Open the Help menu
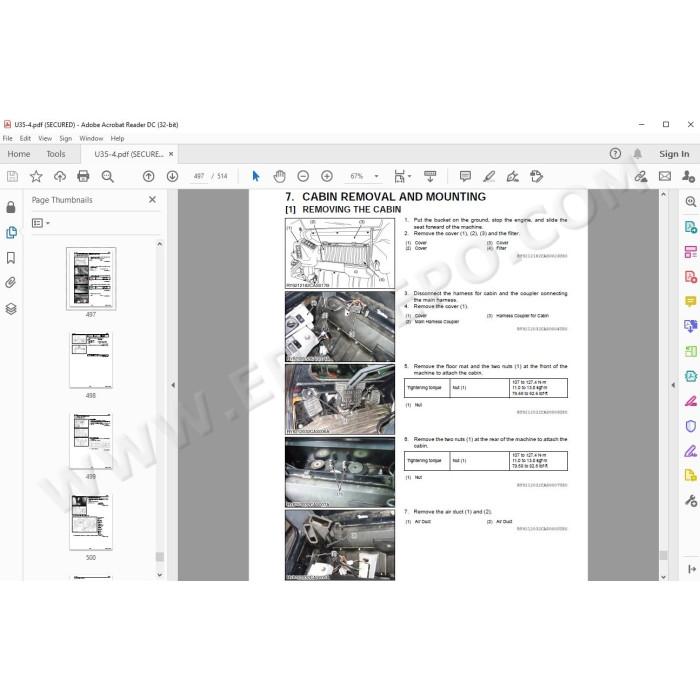Image resolution: width=700 pixels, height=700 pixels. click(x=117, y=138)
